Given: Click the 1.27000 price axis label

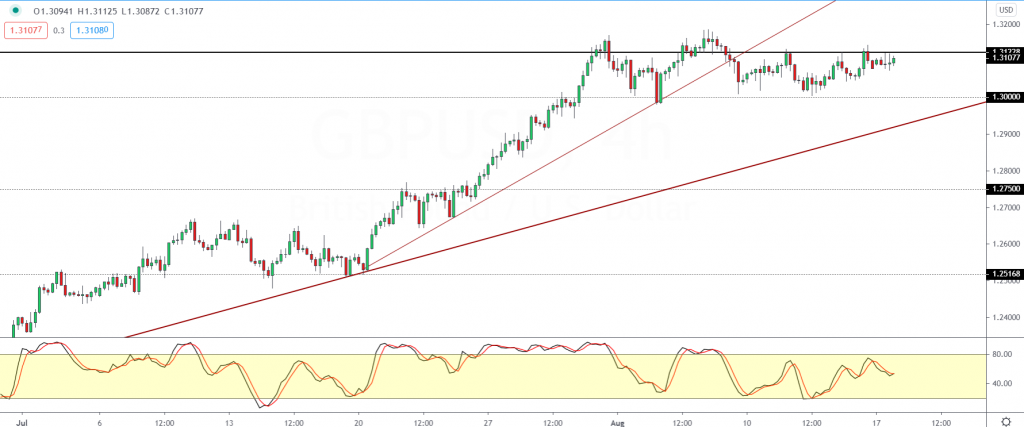Looking at the screenshot, I should [1006, 208].
